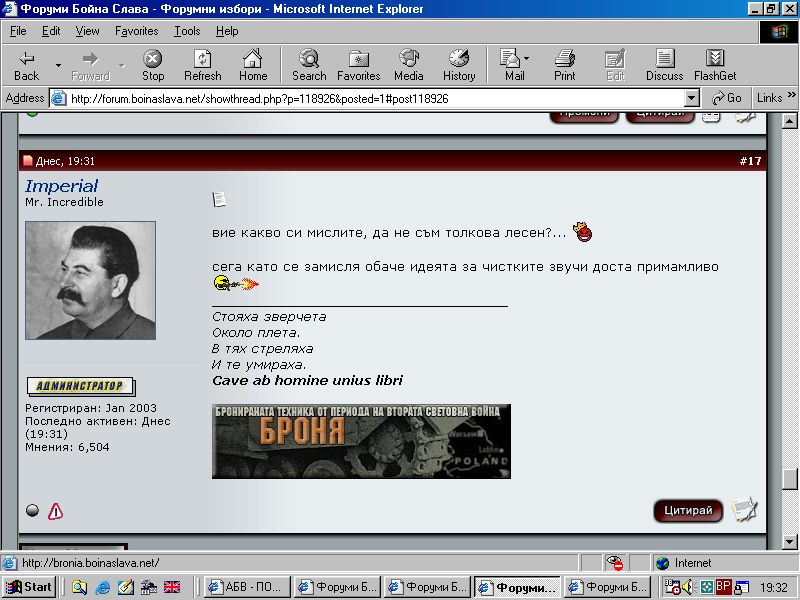Go to the Home page
800x600 pixels.
coord(253,65)
